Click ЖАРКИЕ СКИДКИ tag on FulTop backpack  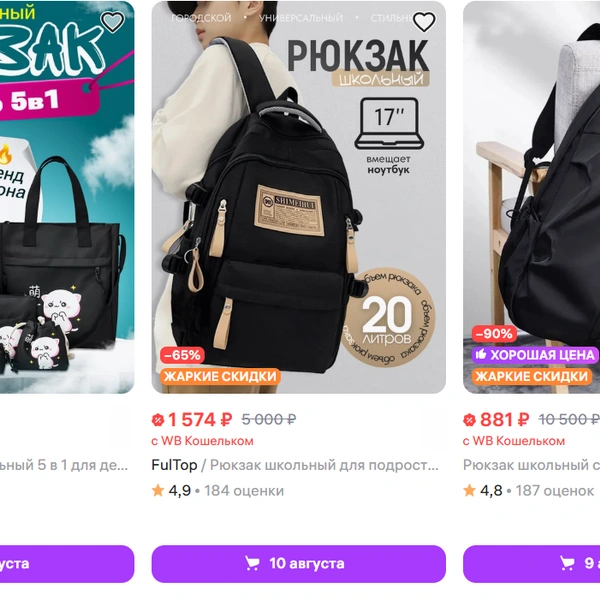(220, 377)
